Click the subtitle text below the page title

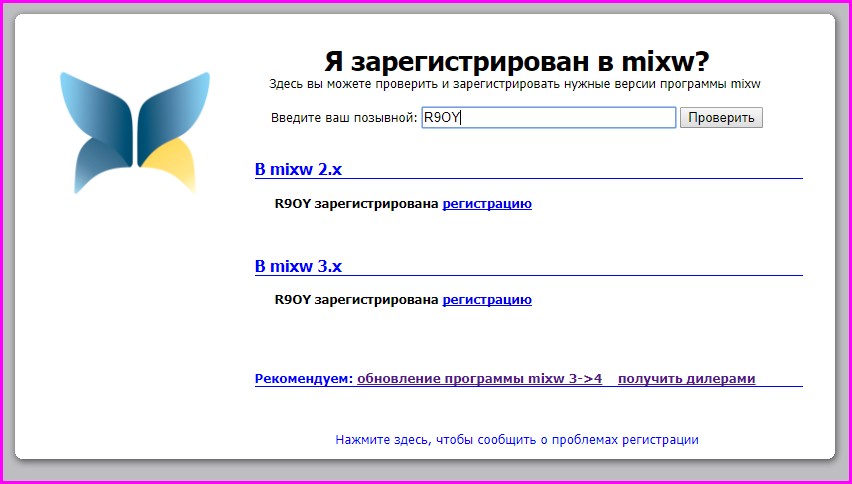(515, 85)
